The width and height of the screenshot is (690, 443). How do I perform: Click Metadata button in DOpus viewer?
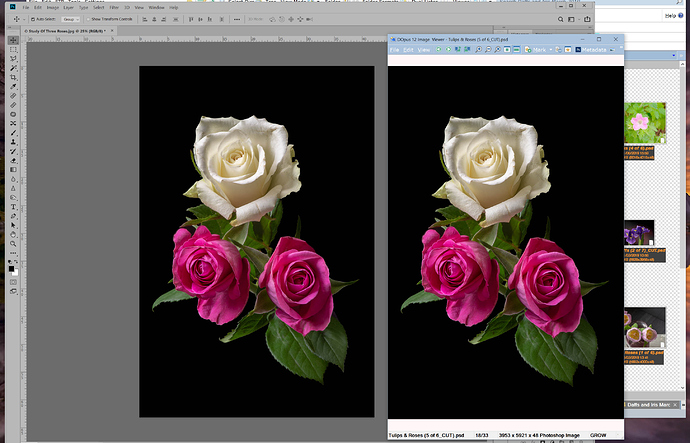click(591, 50)
